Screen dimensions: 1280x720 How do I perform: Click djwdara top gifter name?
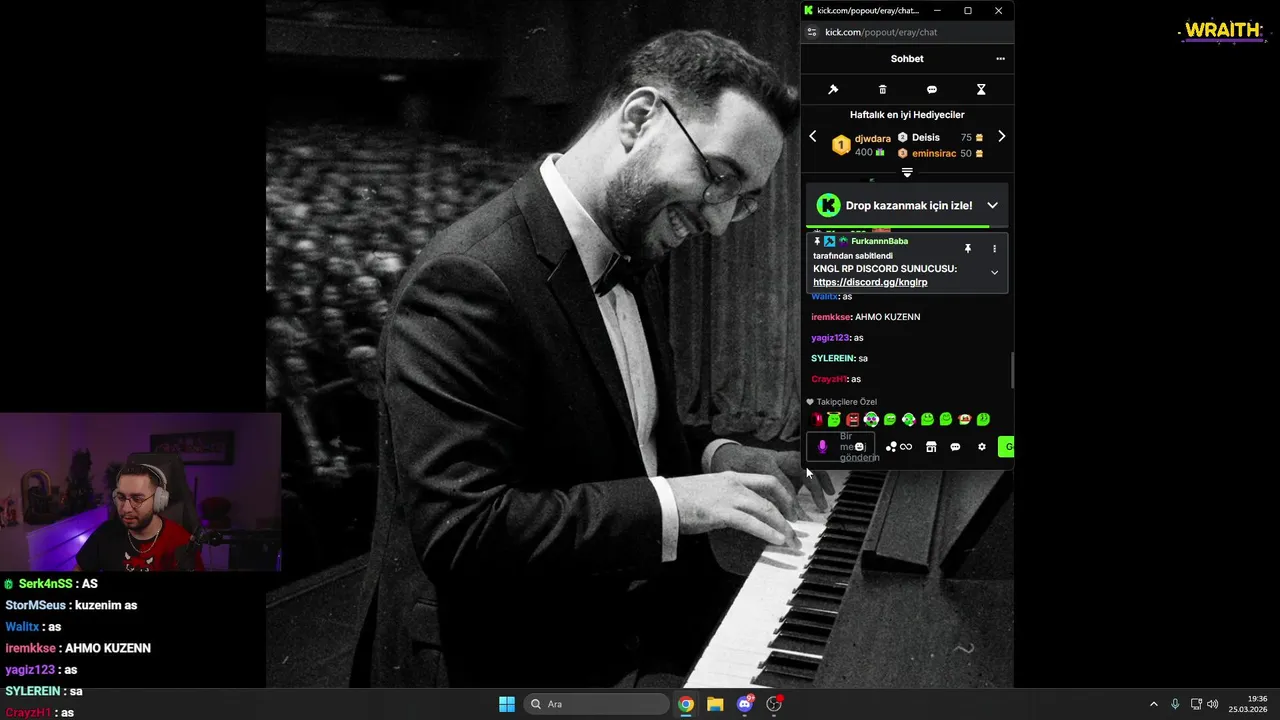click(872, 139)
